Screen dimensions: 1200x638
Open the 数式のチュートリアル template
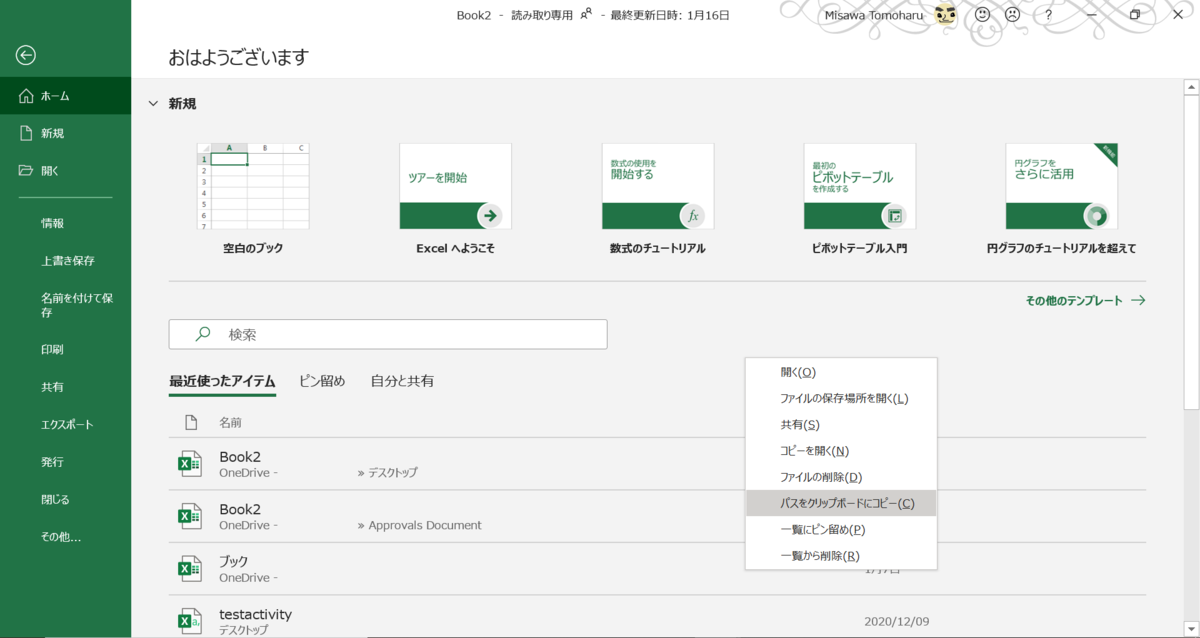tap(658, 198)
